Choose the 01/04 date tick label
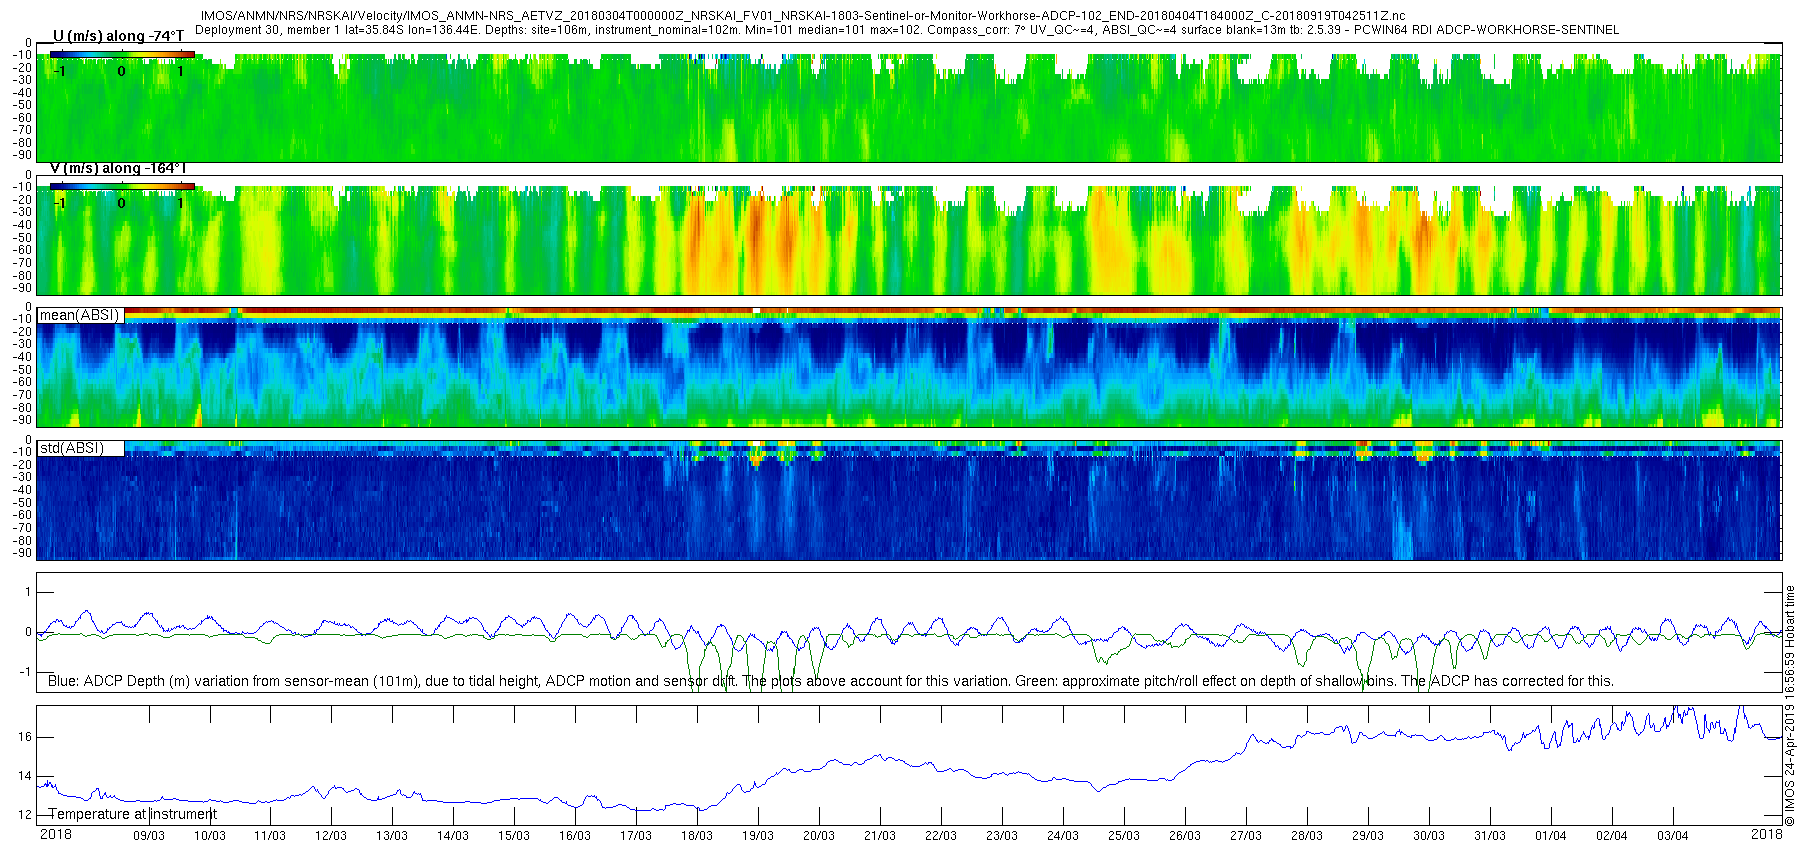The image size is (1800, 850). (x=1551, y=836)
